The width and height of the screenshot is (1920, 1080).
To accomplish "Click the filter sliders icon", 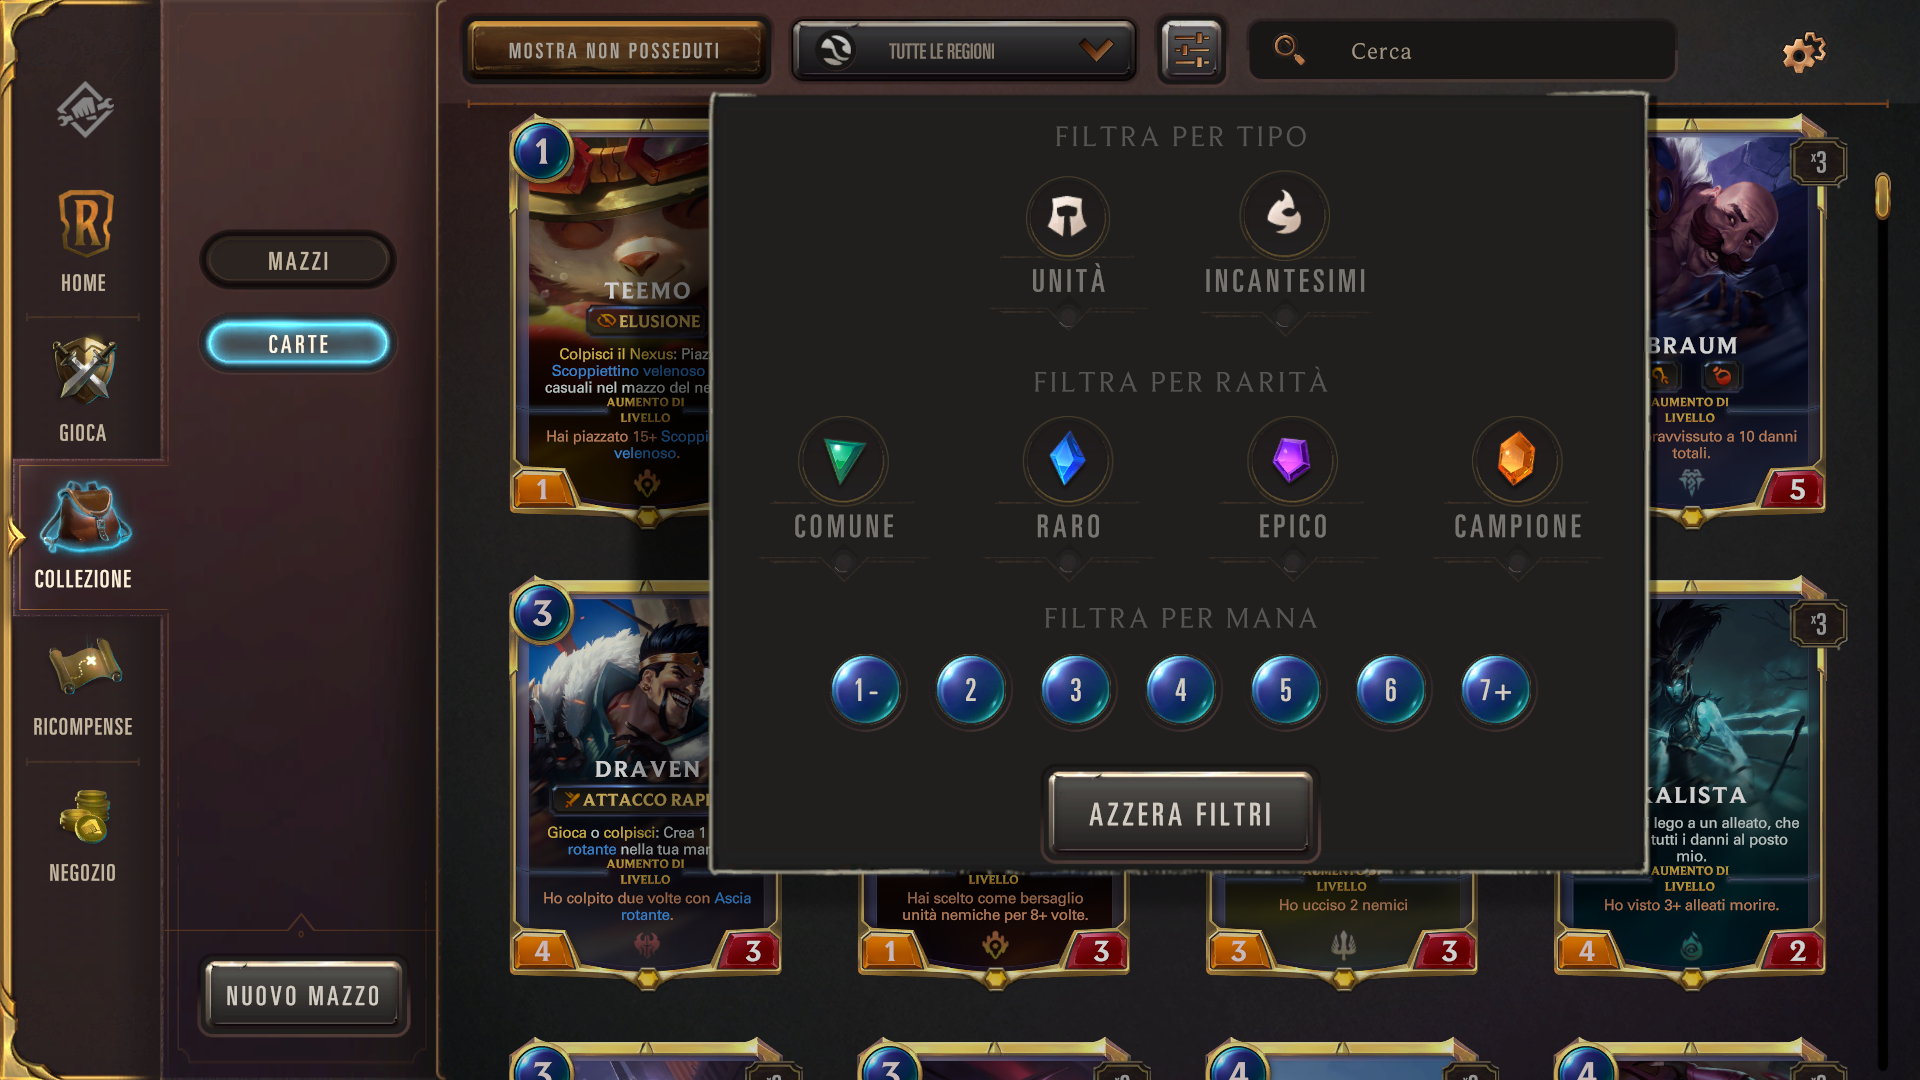I will pyautogui.click(x=1192, y=51).
